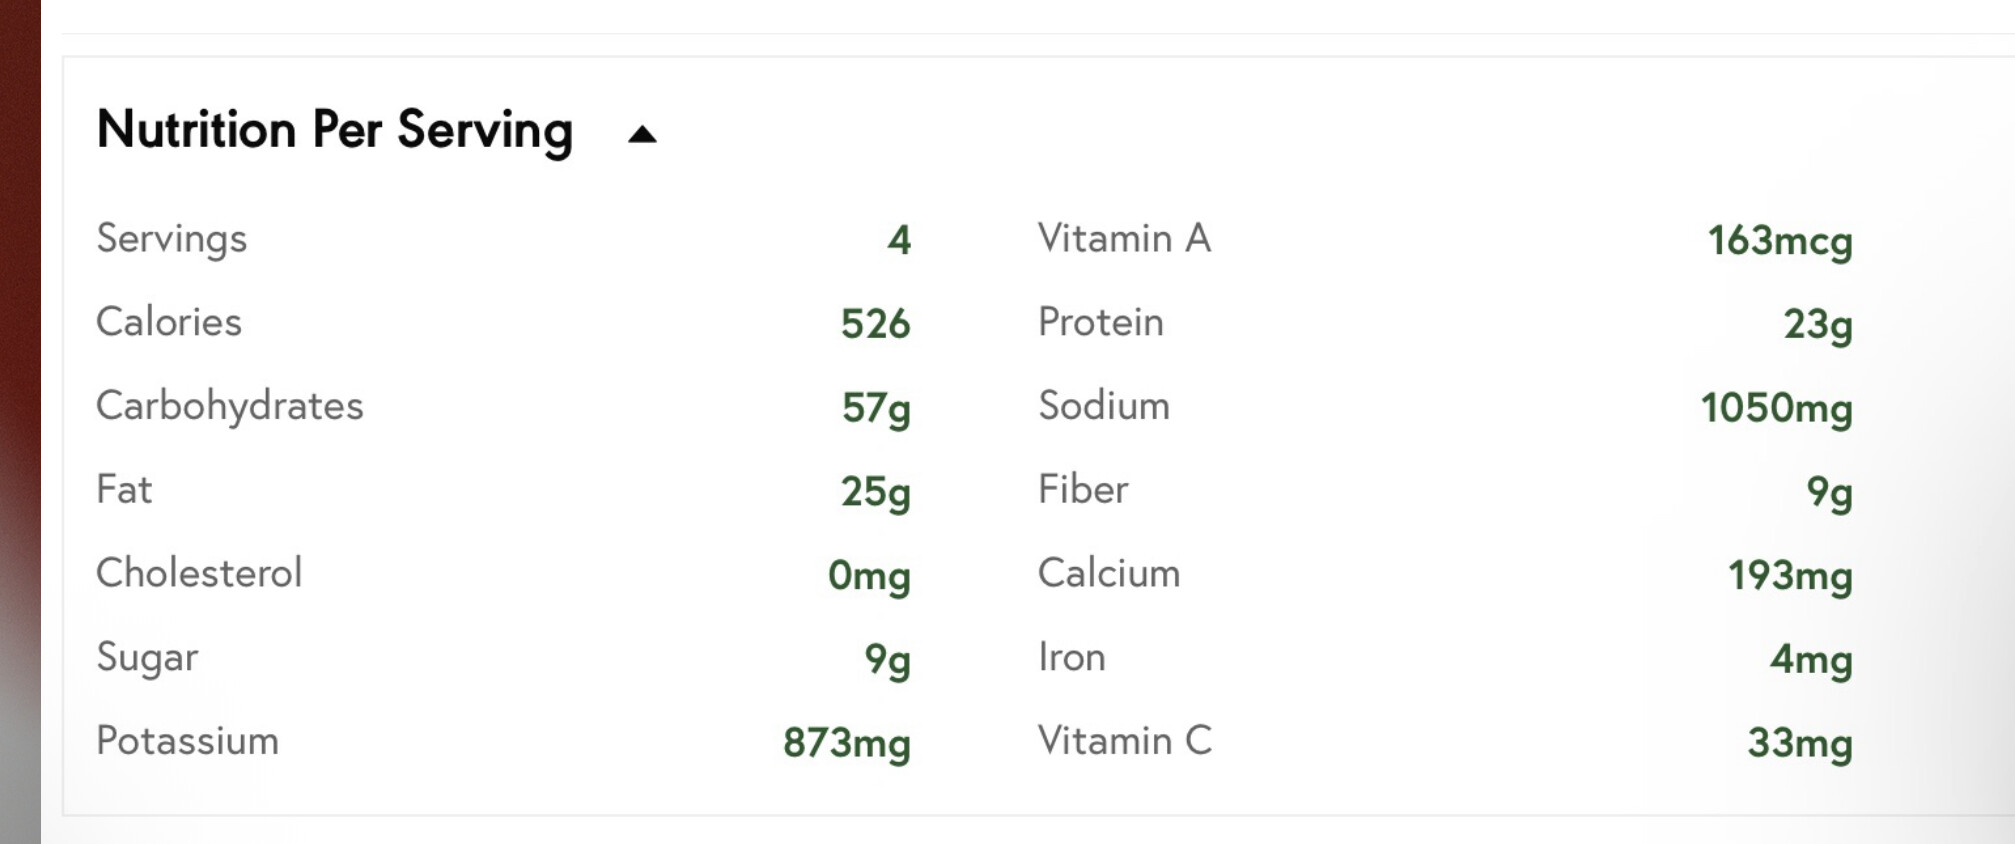
Task: Select the Sugar value 9g
Action: (887, 659)
